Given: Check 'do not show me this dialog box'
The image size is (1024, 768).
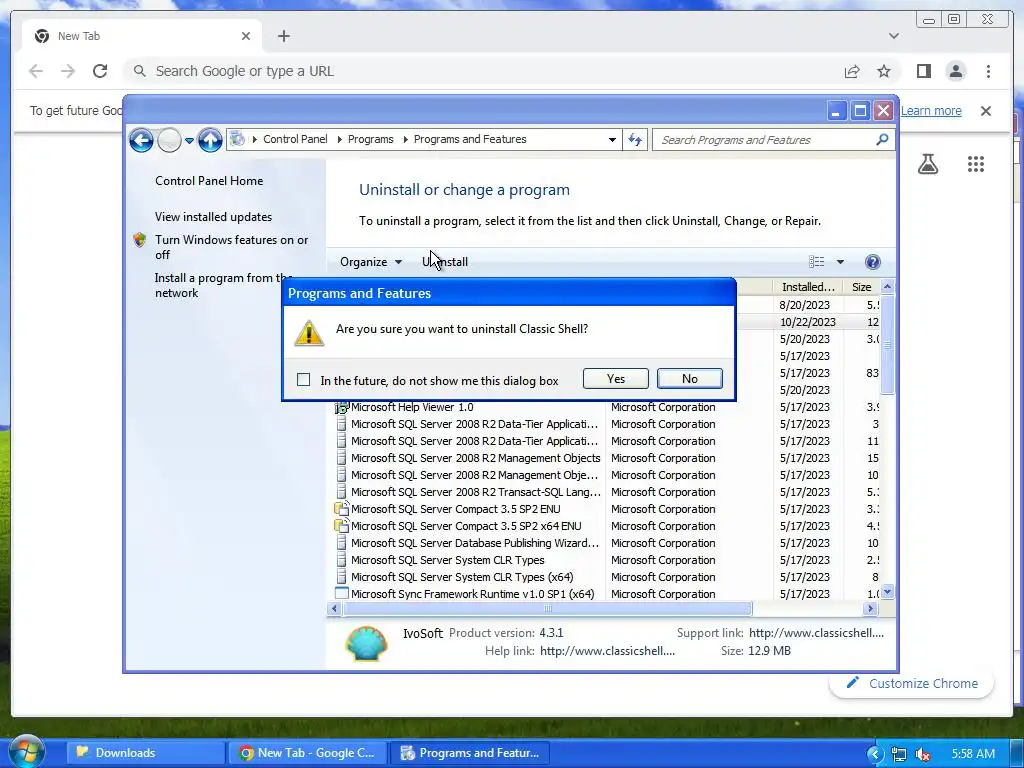Looking at the screenshot, I should pos(304,379).
